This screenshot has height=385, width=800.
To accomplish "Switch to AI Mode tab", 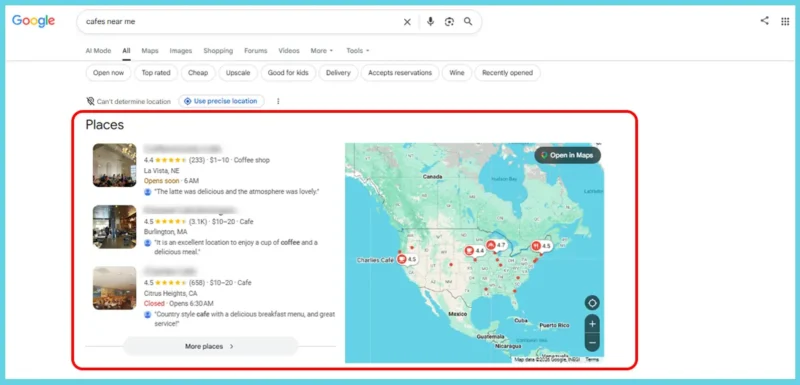I will 98,50.
